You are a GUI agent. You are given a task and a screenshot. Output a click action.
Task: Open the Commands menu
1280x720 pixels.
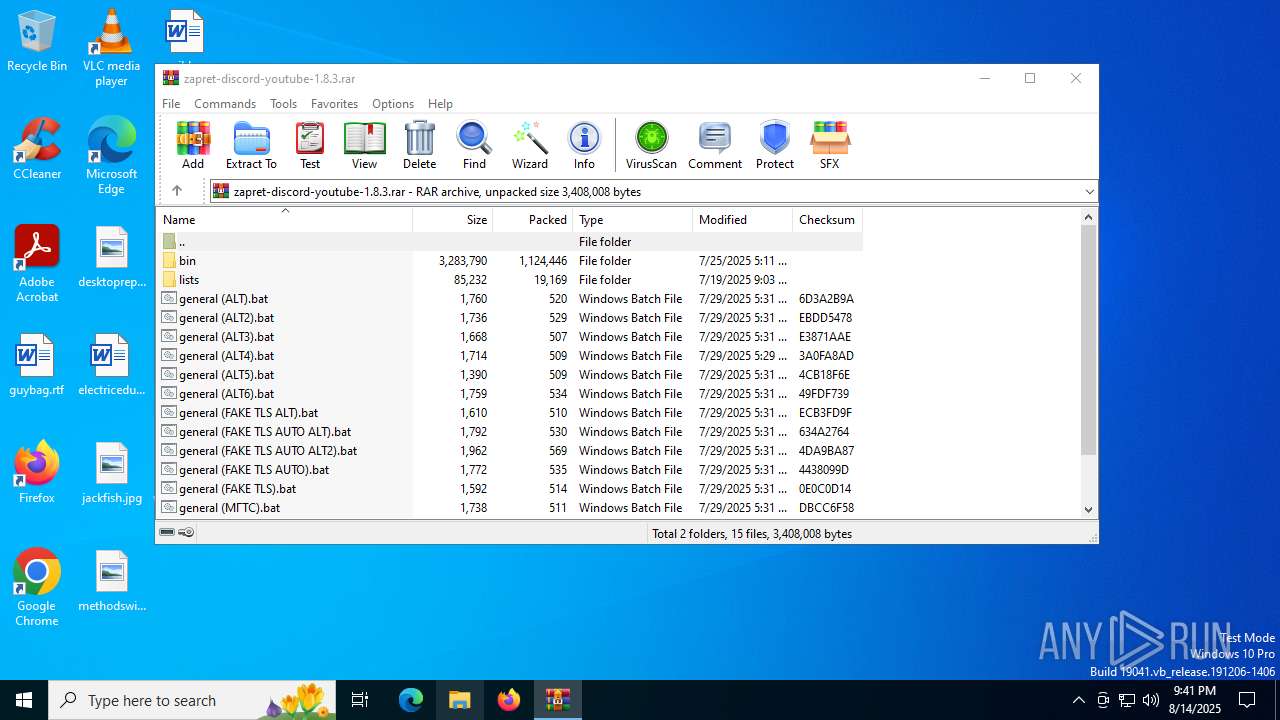[225, 104]
